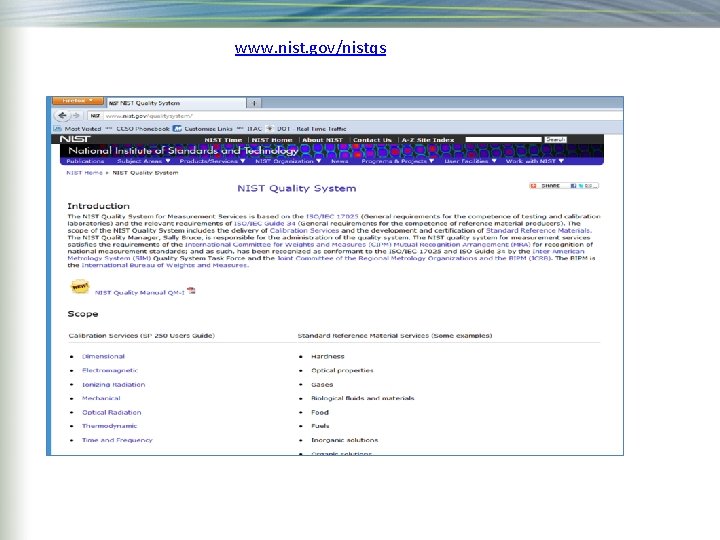Open the NIST Quality Manual QM-I link
Viewport: 720px width, 540px height.
[140, 292]
